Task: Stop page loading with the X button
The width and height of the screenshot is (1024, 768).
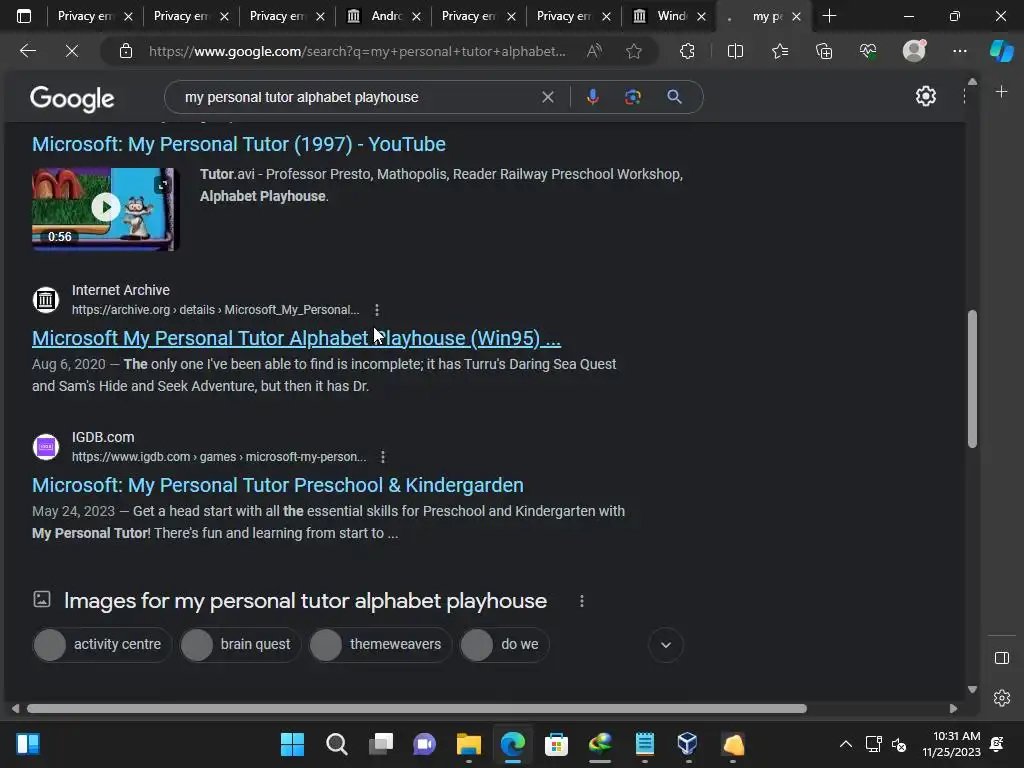Action: pyautogui.click(x=72, y=51)
